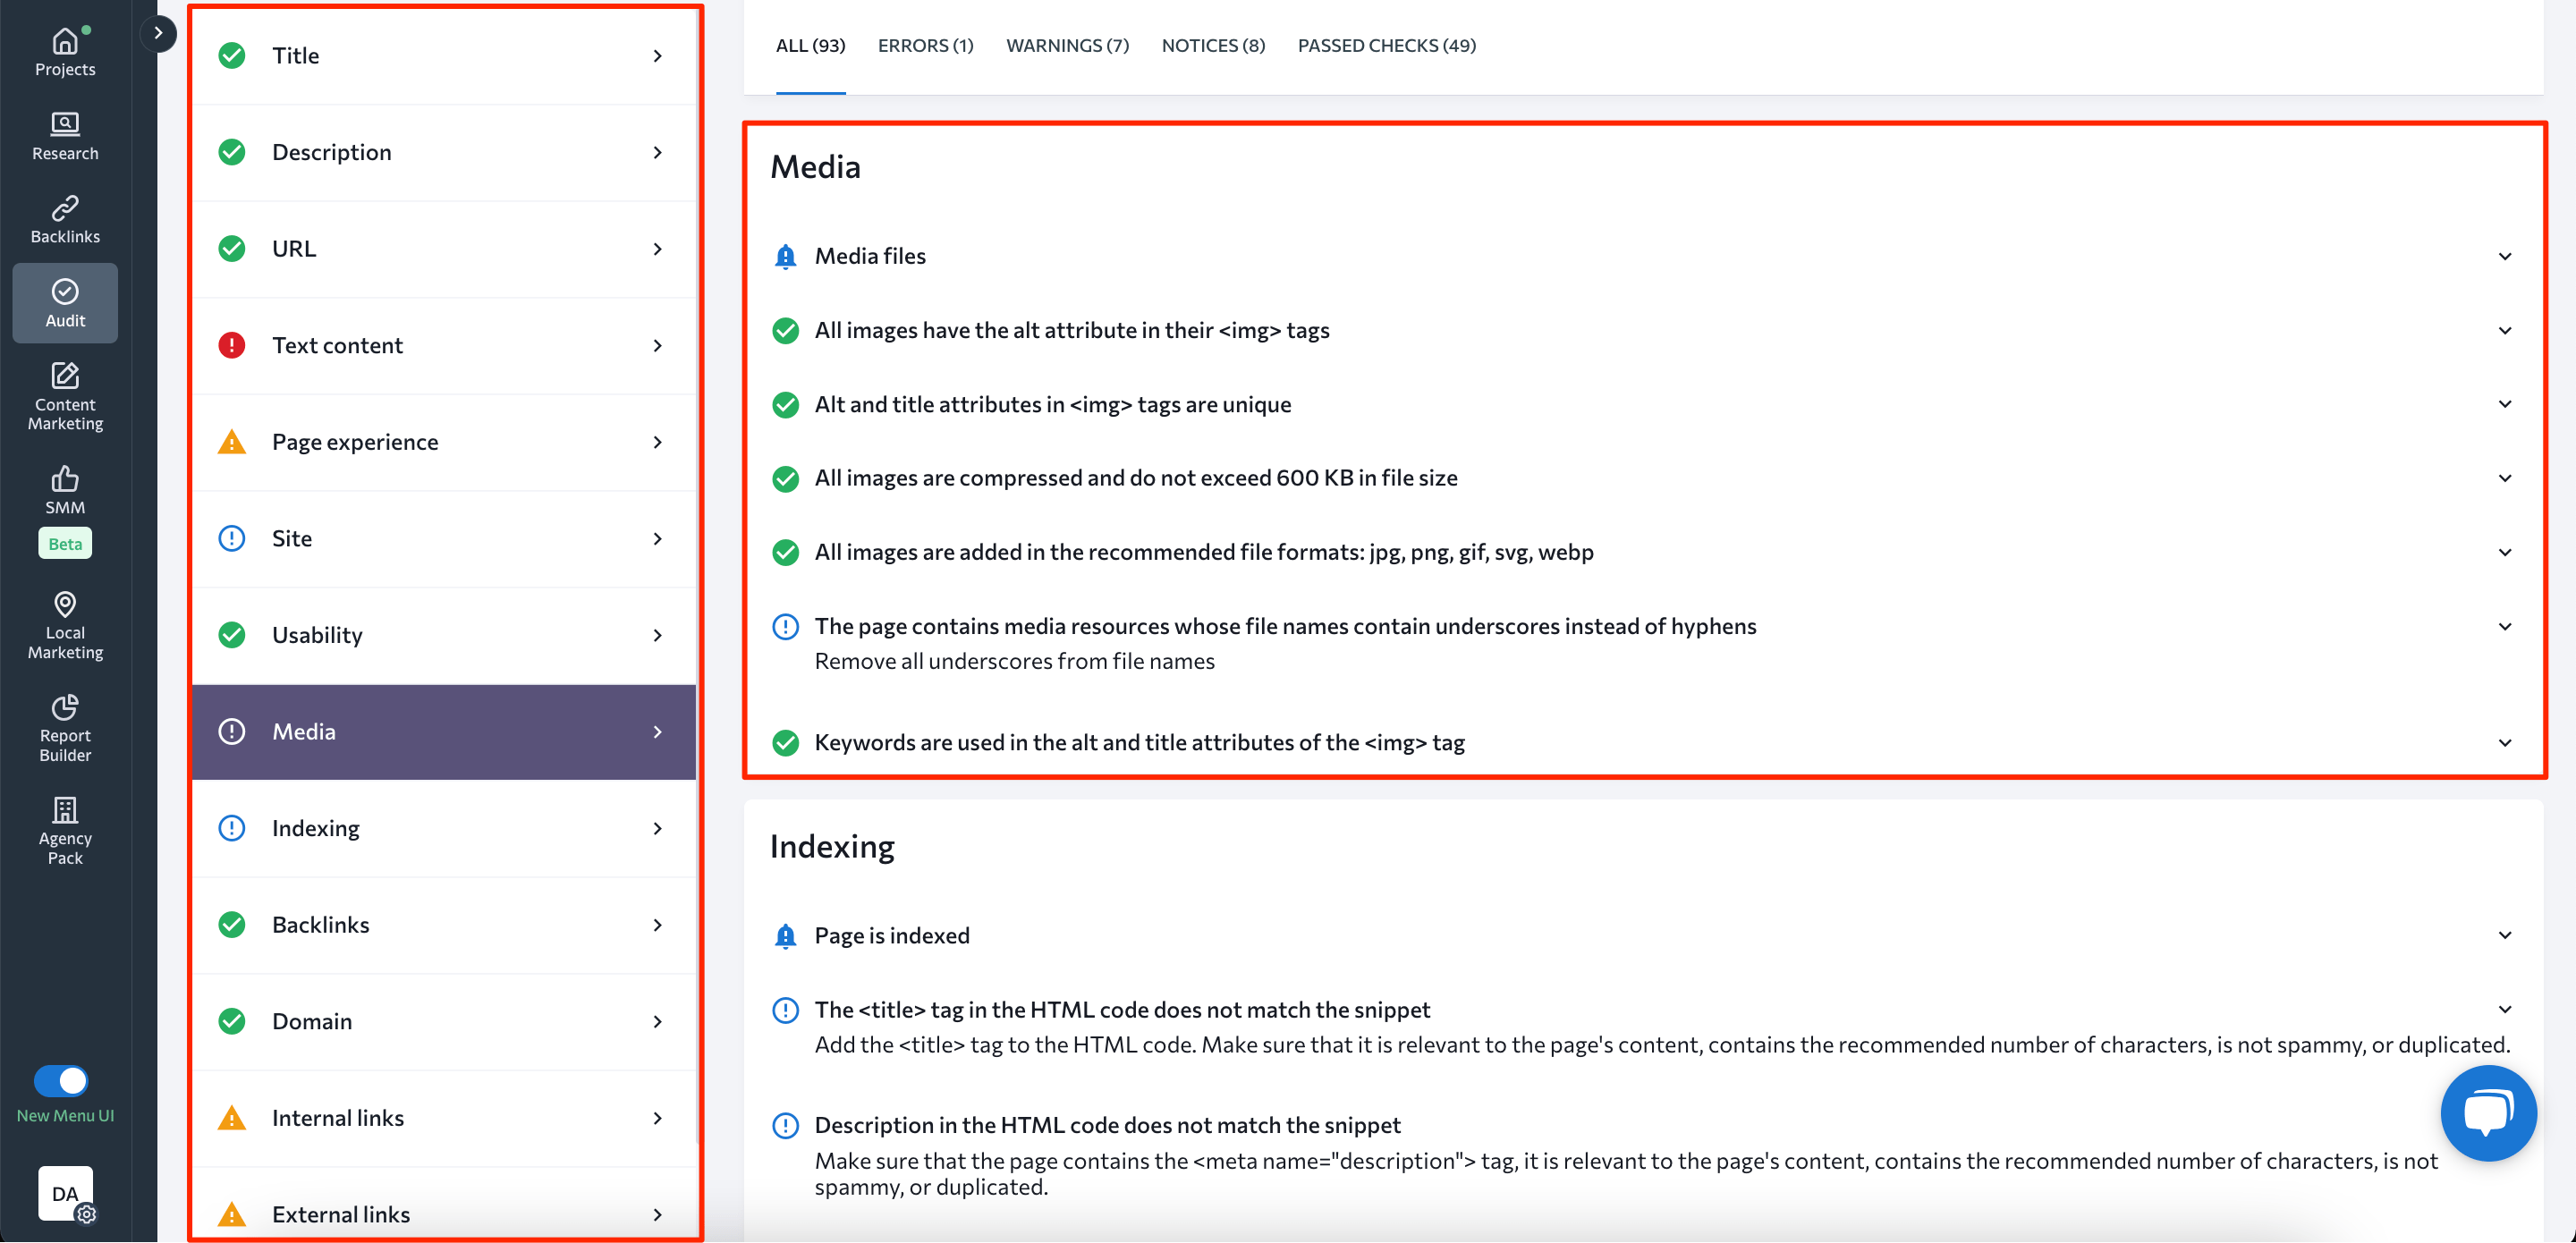Screen dimensions: 2576x1243
Task: Click the Domain row chevron
Action: tap(657, 1022)
